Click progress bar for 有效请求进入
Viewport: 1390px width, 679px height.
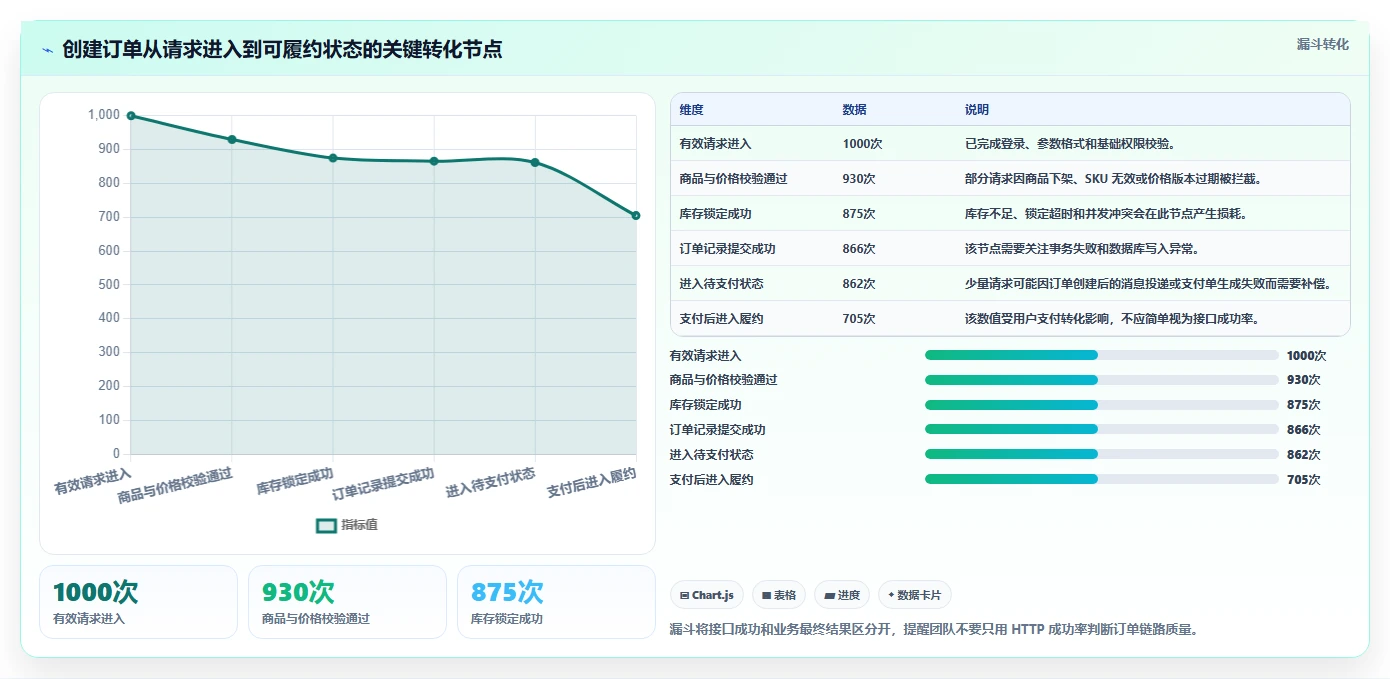click(x=1102, y=355)
